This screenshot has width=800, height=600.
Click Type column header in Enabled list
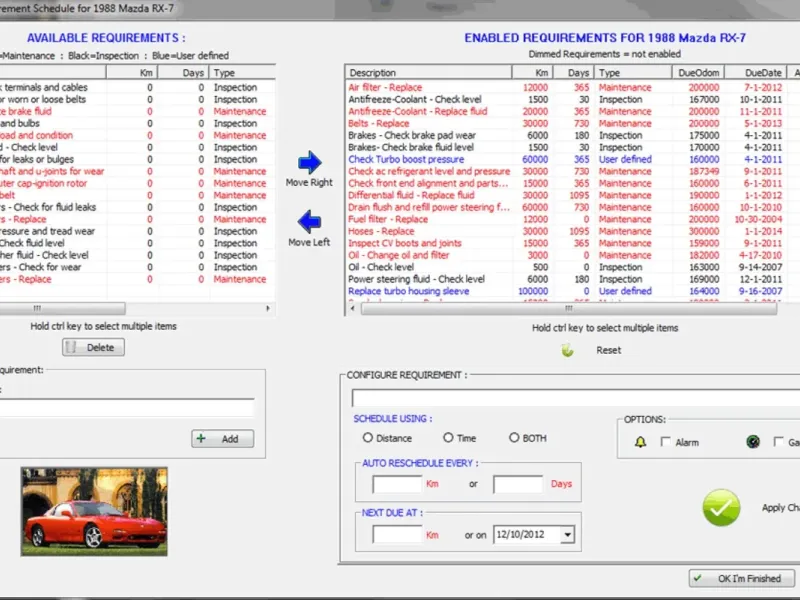point(633,73)
